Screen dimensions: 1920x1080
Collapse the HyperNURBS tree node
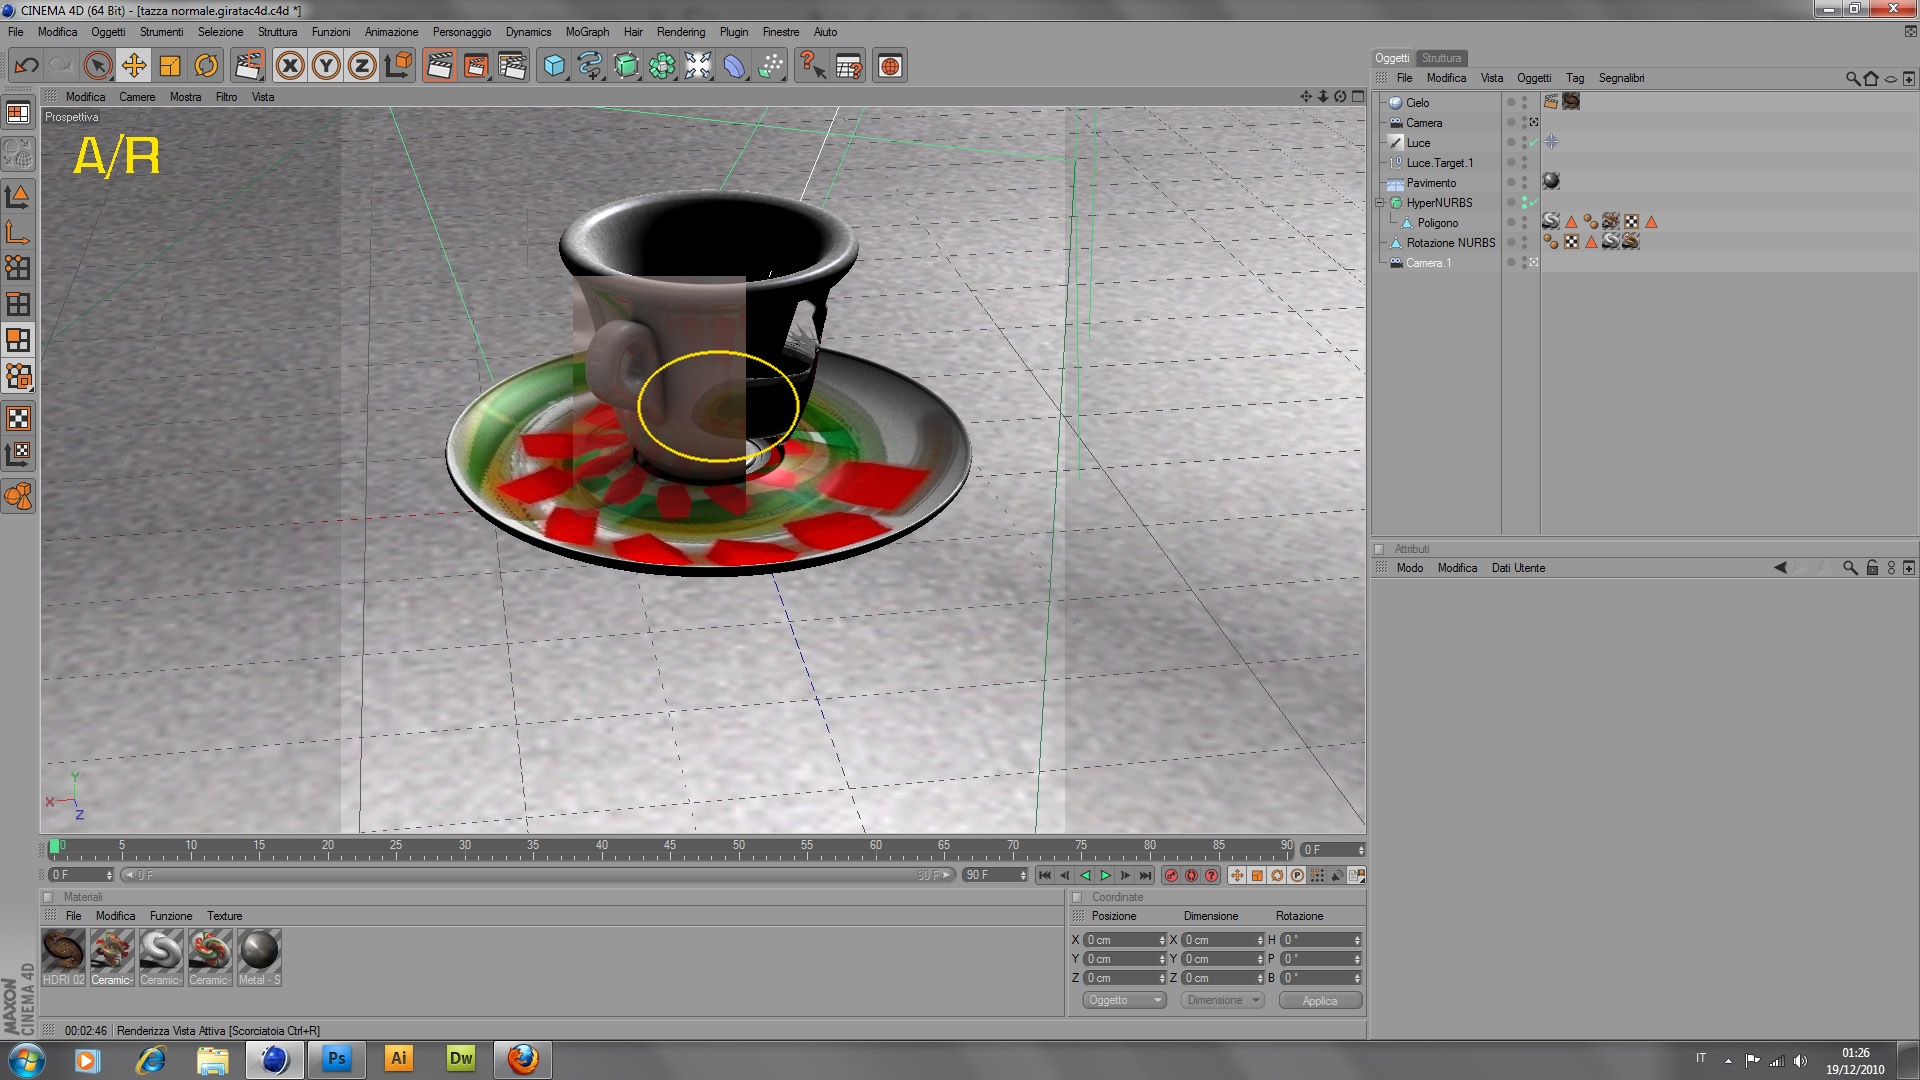coord(1381,203)
